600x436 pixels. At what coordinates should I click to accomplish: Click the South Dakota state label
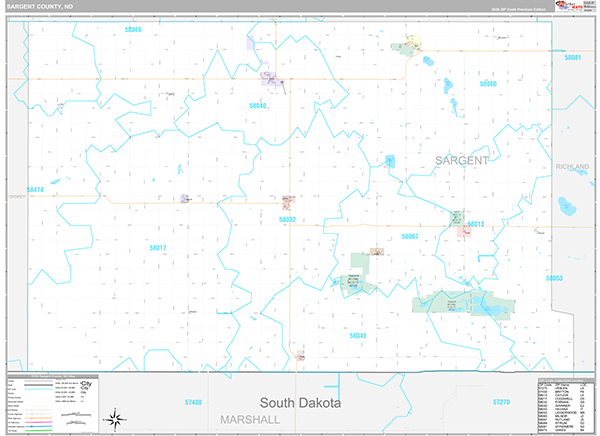pyautogui.click(x=300, y=403)
